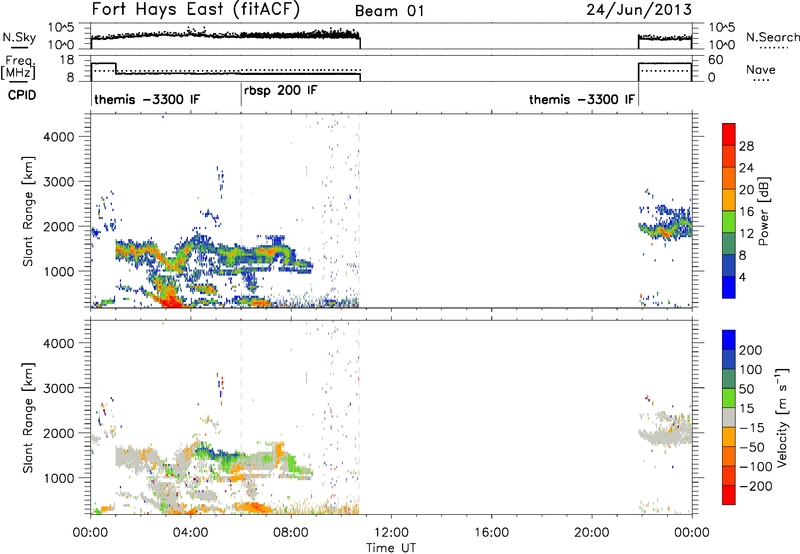
Task: Click the 'CPID' row label
Action: click(x=22, y=95)
